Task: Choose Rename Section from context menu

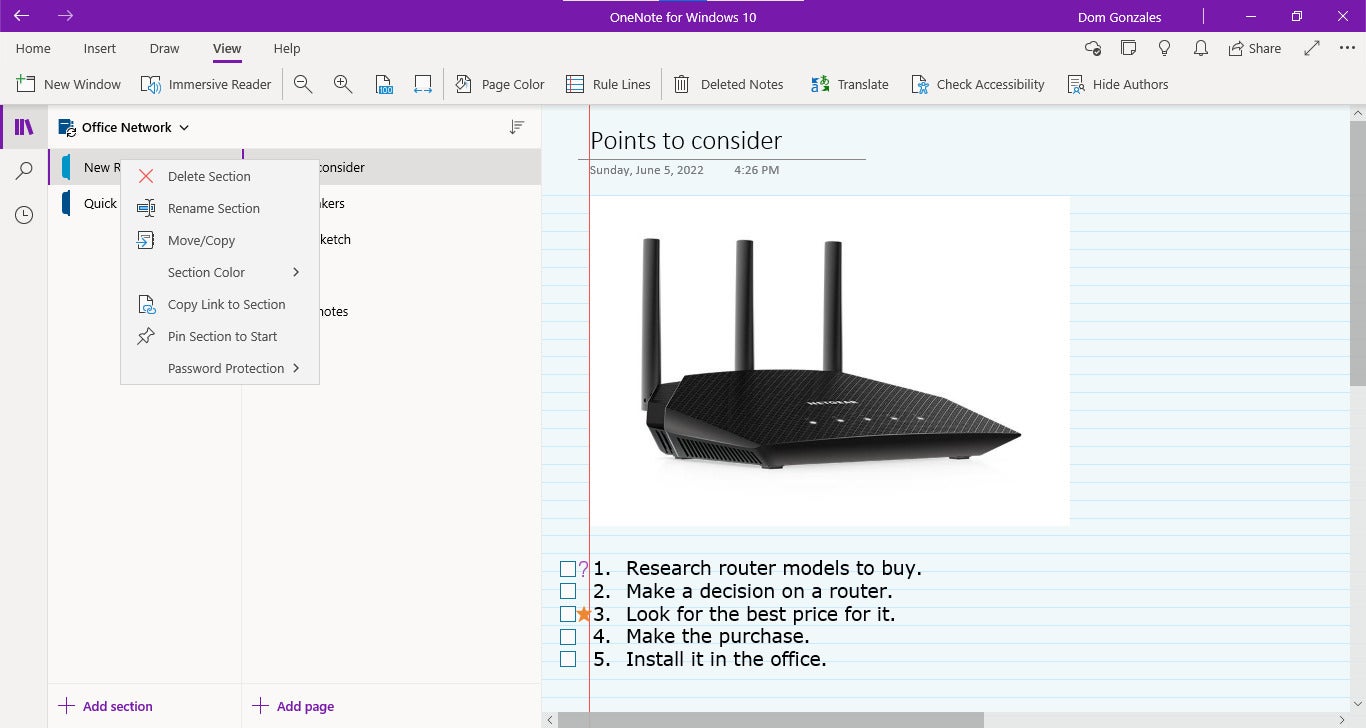Action: click(x=220, y=208)
